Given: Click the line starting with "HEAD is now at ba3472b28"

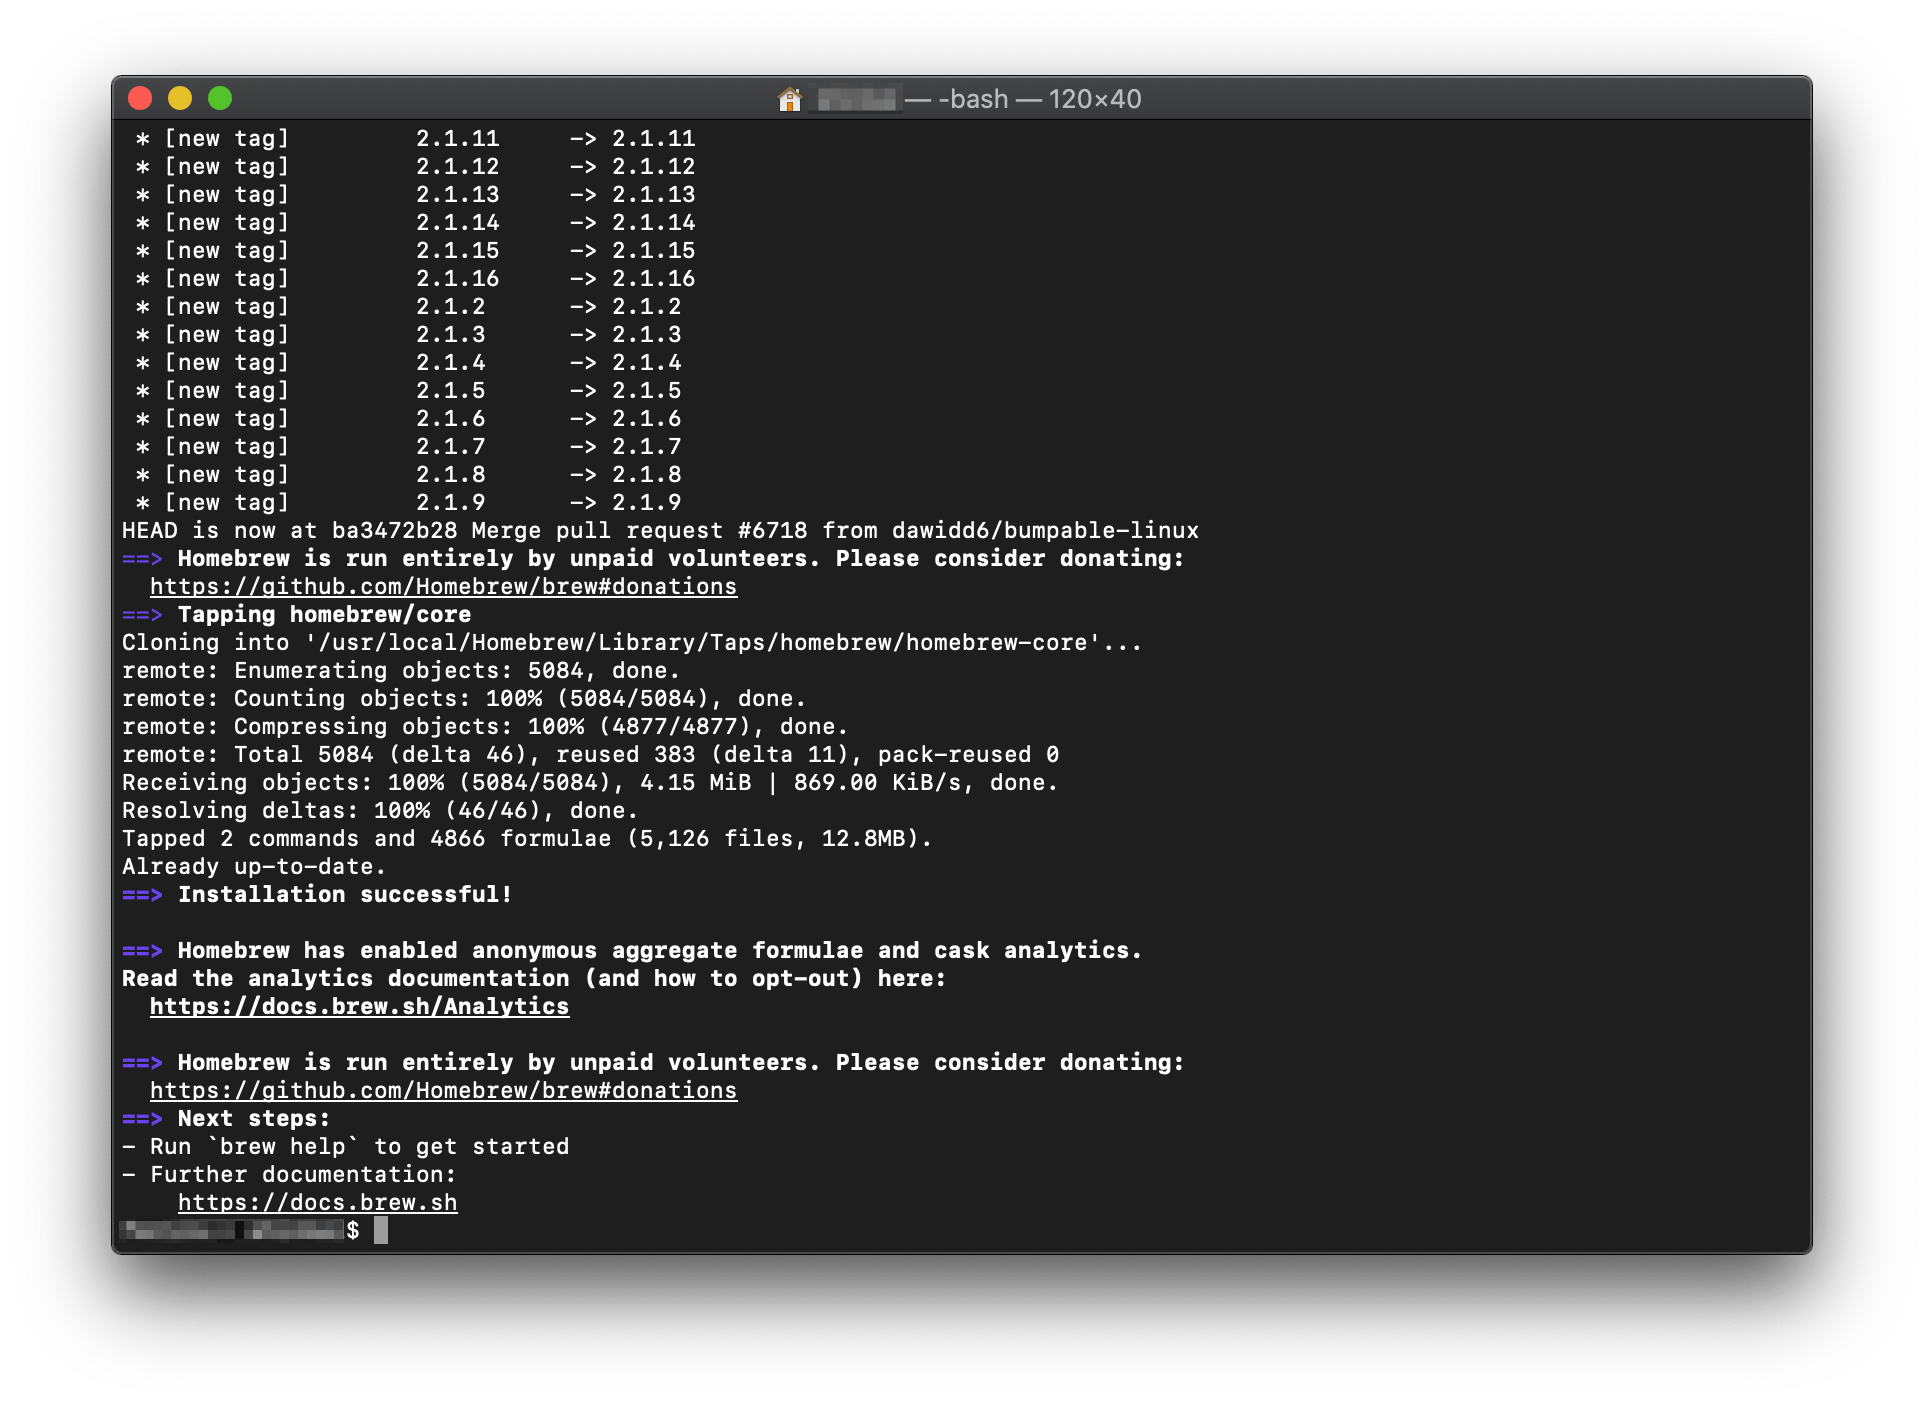Looking at the screenshot, I should tap(660, 530).
